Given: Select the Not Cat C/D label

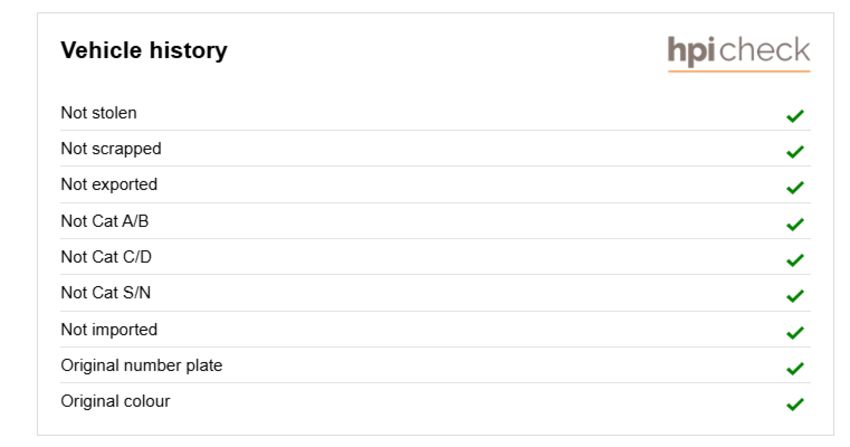Looking at the screenshot, I should (x=106, y=257).
